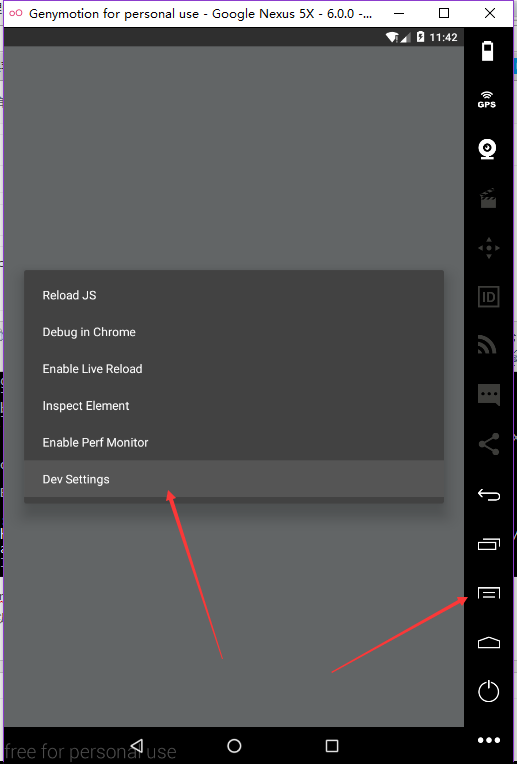Tap the Android back triangle navigation button
The width and height of the screenshot is (517, 764).
point(137,745)
